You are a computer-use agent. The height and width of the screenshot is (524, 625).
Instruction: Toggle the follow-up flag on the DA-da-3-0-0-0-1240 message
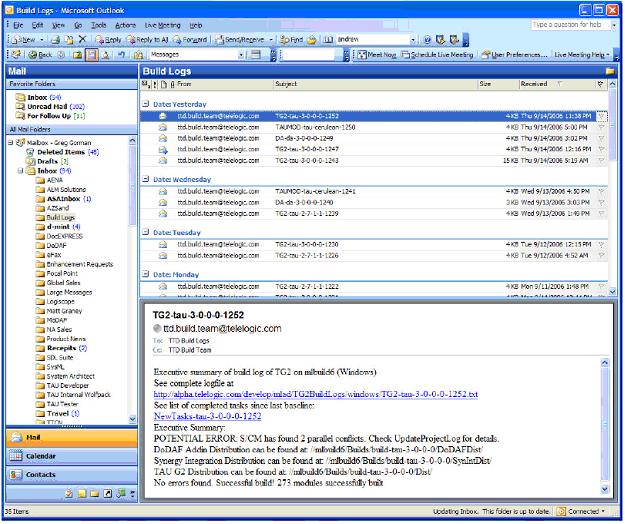click(601, 202)
